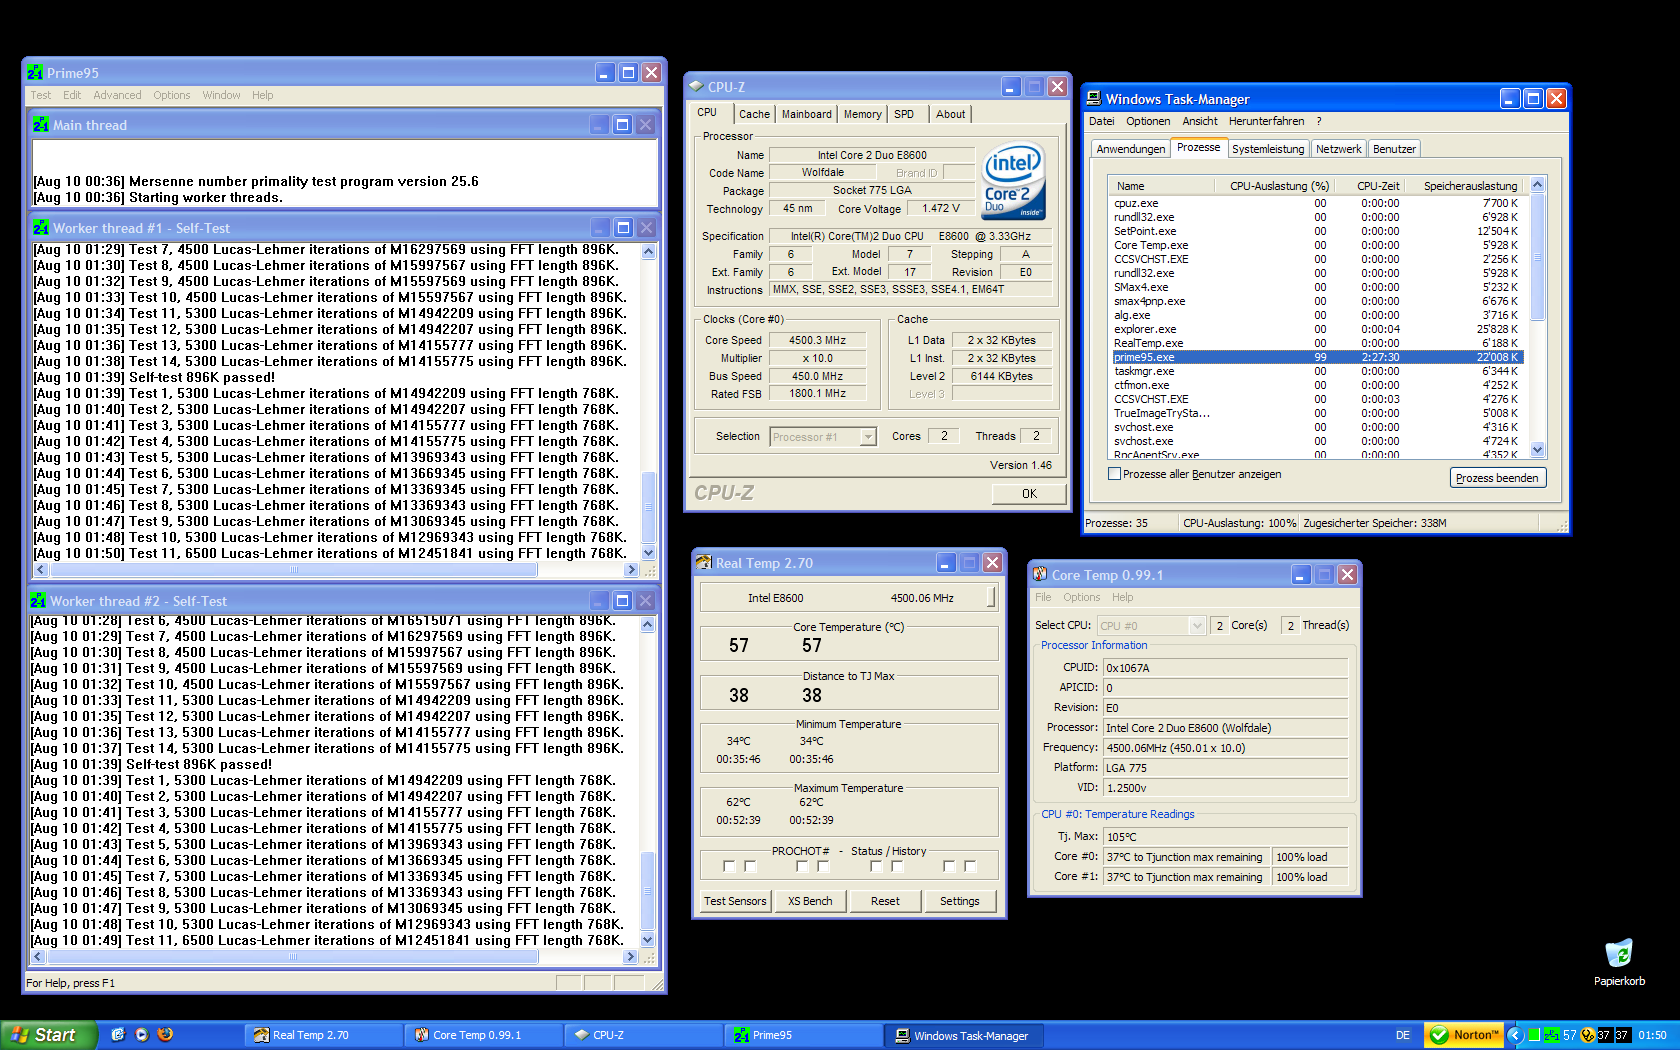This screenshot has width=1680, height=1050.
Task: Minimize the Worker thread #2 child window
Action: (599, 601)
